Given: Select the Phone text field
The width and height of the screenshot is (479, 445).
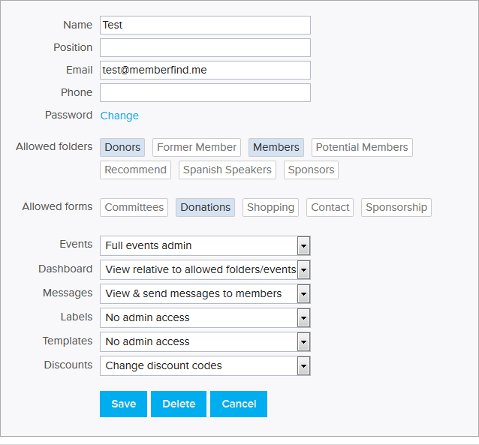Looking at the screenshot, I should [x=205, y=92].
